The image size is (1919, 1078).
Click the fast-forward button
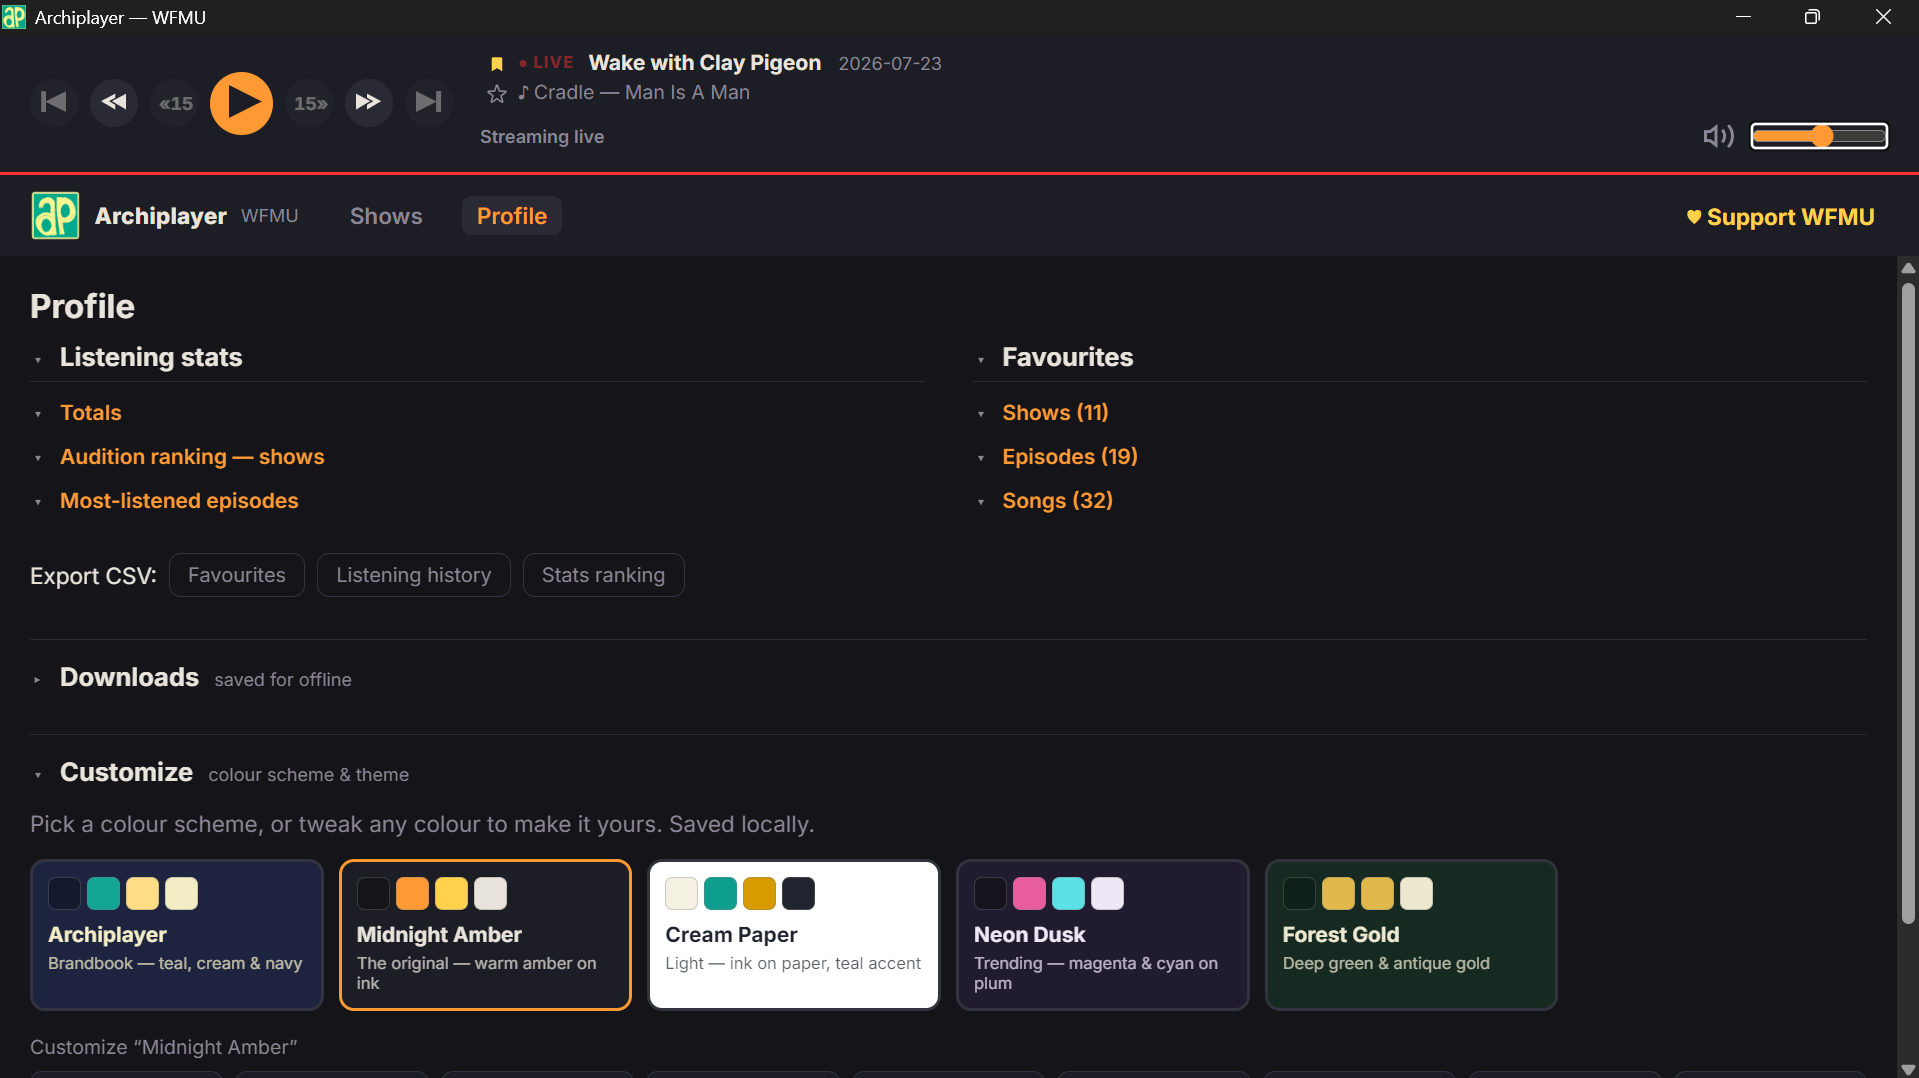(368, 102)
